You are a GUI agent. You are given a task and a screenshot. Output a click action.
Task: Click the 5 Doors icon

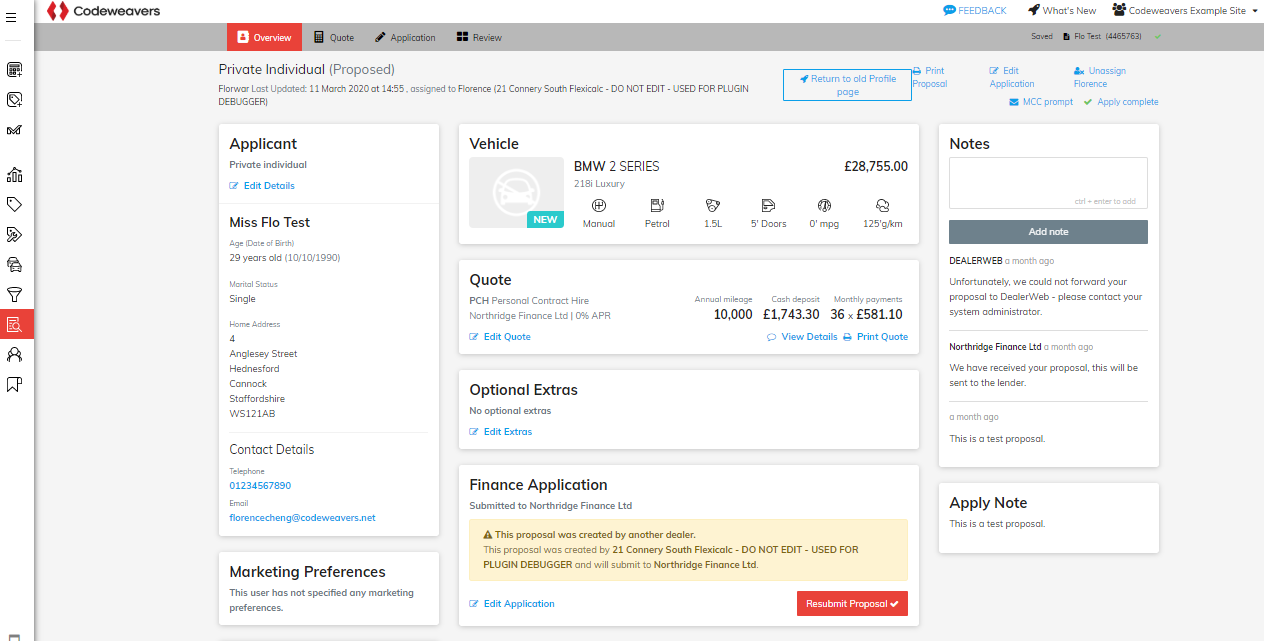pyautogui.click(x=768, y=205)
